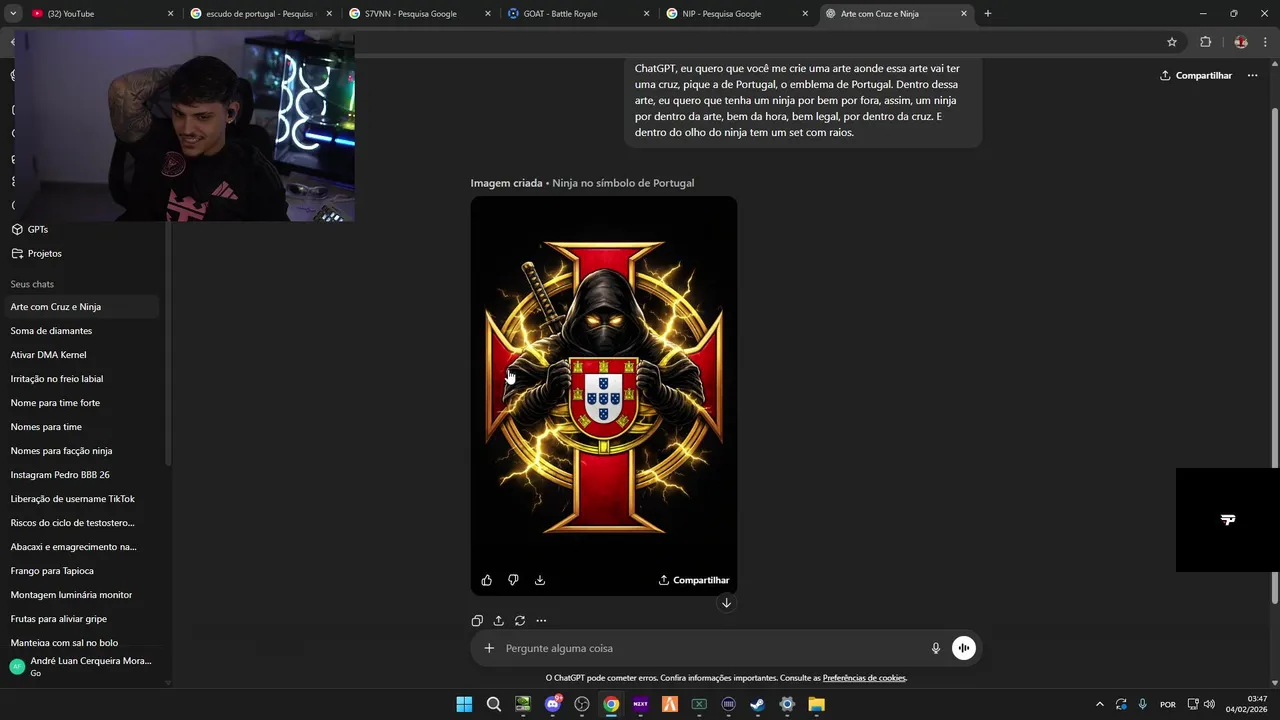Open the André Luan account menu
This screenshot has height=720, width=1280.
pyautogui.click(x=82, y=666)
